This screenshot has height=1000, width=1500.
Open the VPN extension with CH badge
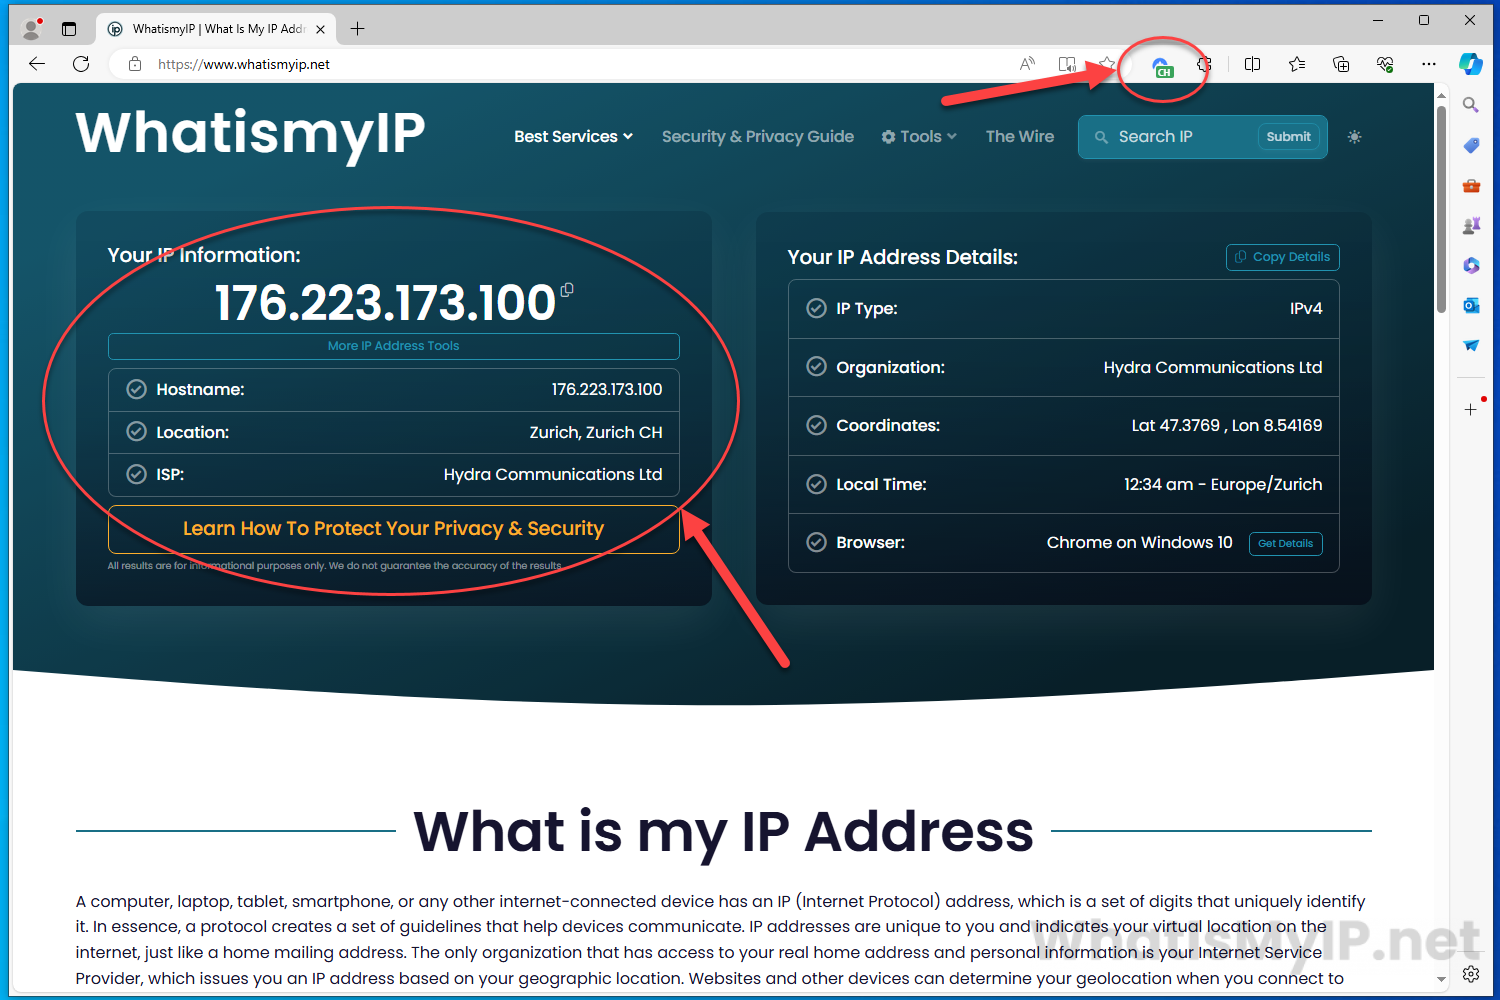click(x=1162, y=67)
